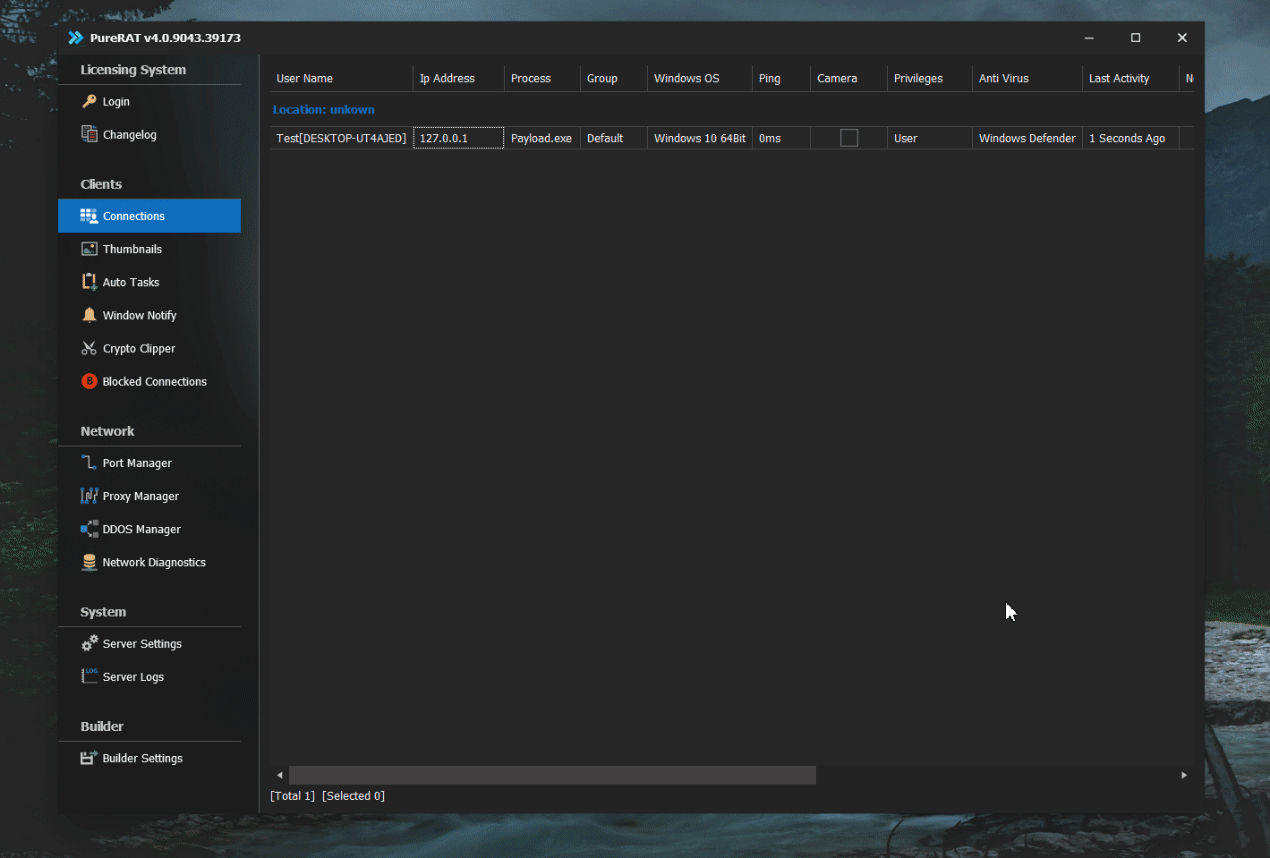Click the Network Diagnostics database icon
The height and width of the screenshot is (858, 1270).
(x=89, y=562)
